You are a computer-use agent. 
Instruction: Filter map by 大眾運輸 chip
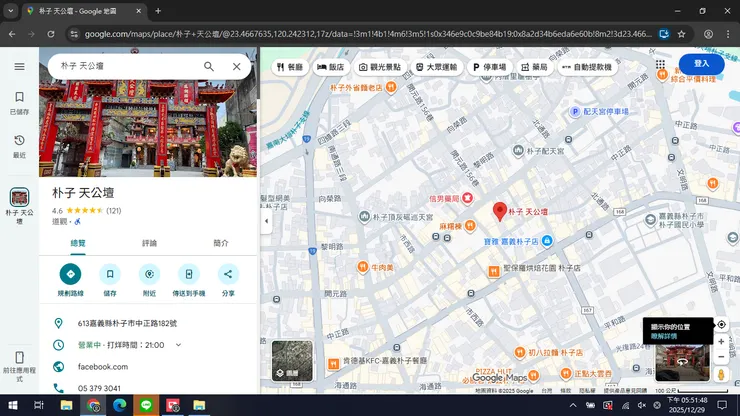coord(437,67)
